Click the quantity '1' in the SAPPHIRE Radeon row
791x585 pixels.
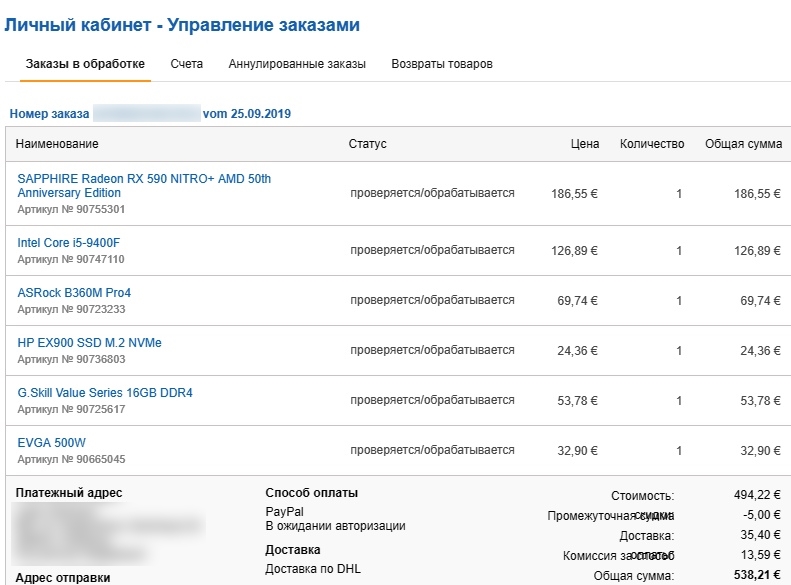click(679, 194)
